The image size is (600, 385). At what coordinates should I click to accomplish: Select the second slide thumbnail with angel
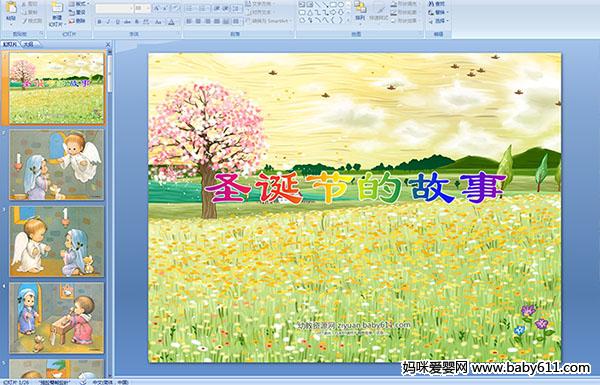(57, 165)
